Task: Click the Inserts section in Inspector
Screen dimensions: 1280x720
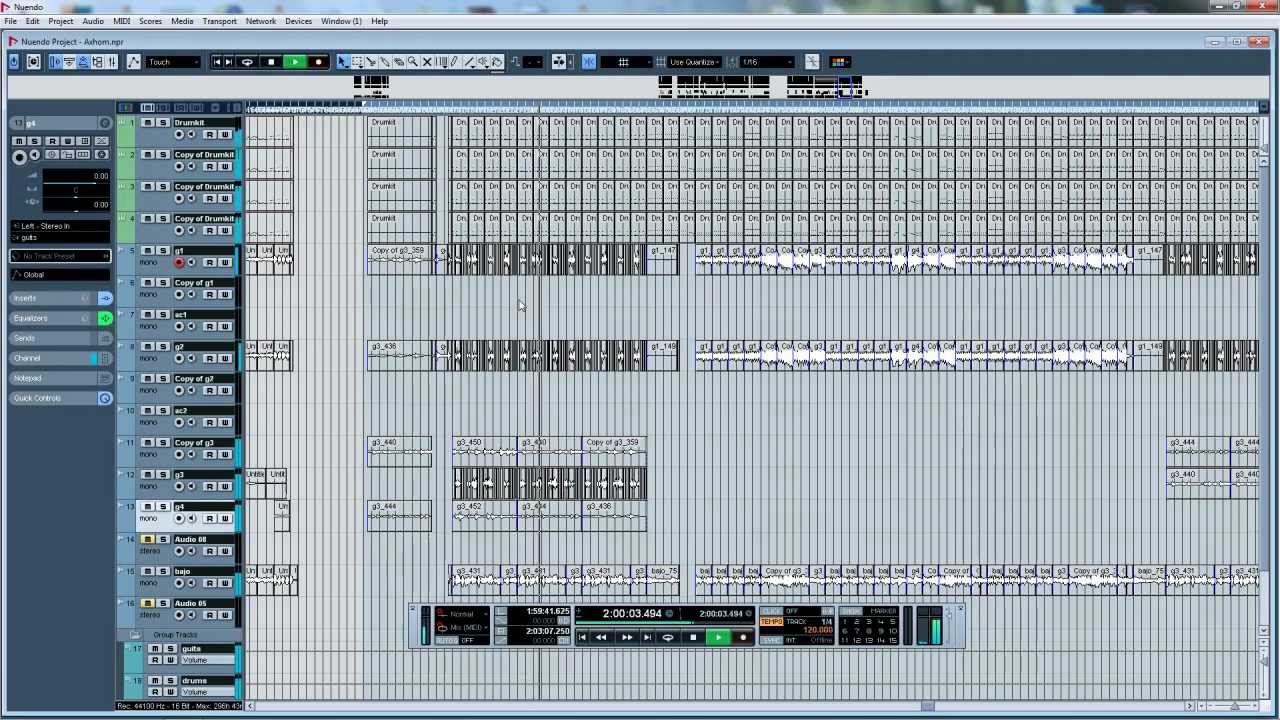Action: coord(52,298)
